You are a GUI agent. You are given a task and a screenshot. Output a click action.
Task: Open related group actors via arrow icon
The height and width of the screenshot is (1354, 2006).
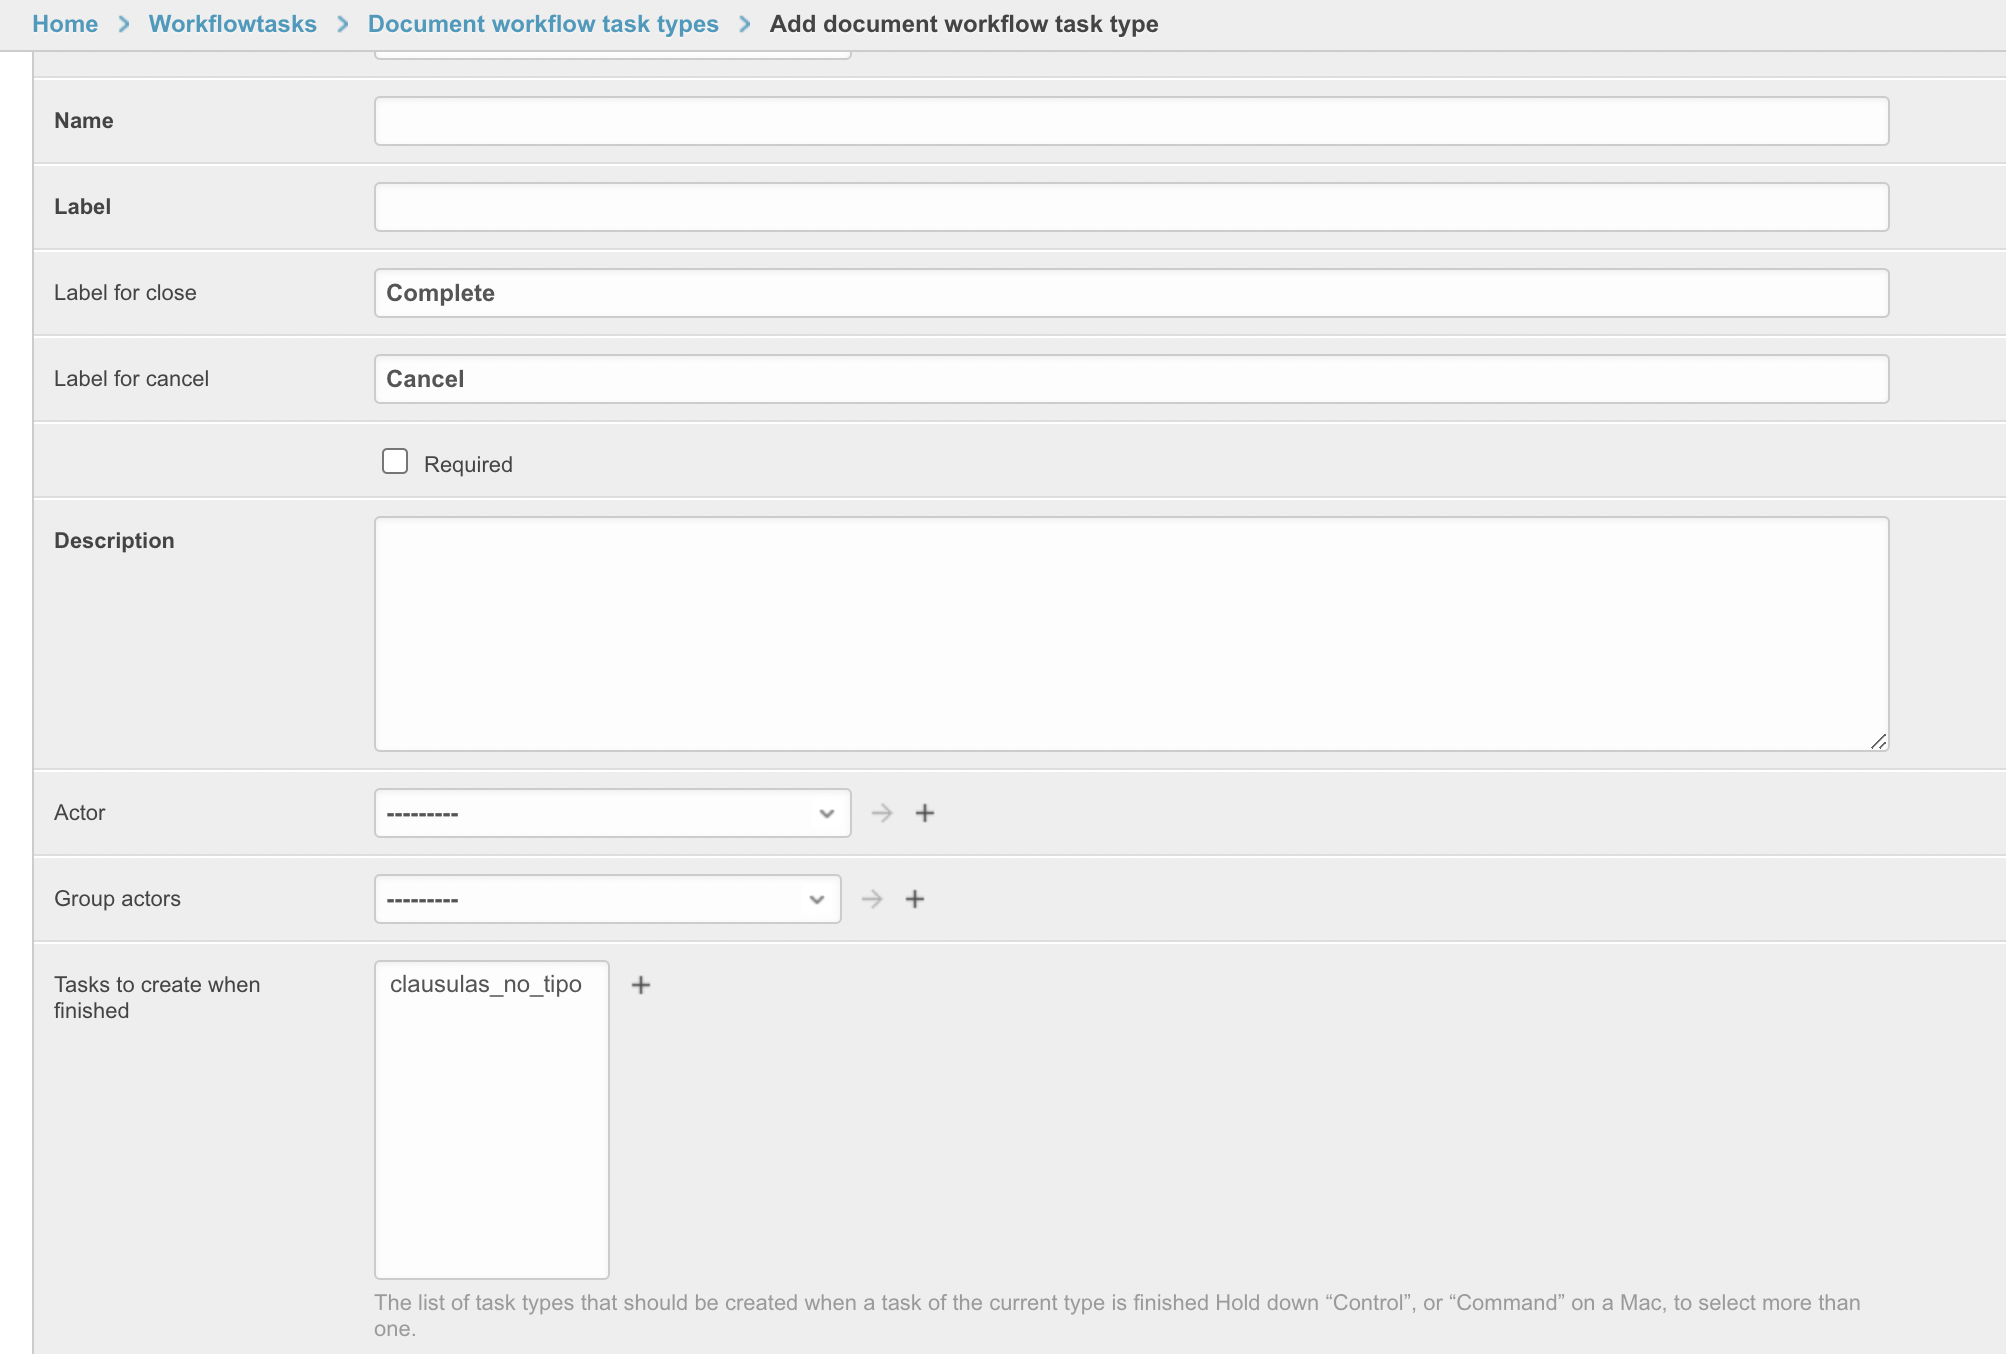[872, 899]
